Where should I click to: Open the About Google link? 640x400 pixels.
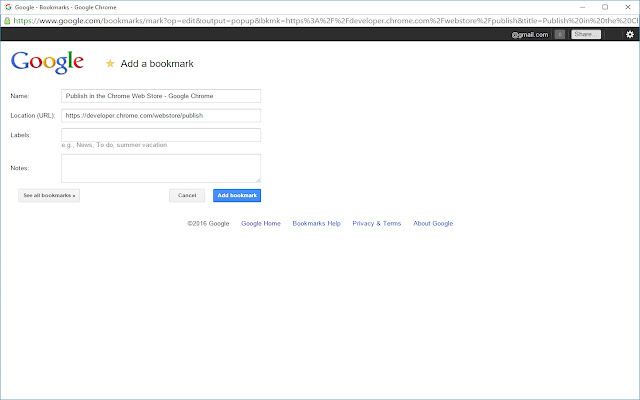pos(433,223)
